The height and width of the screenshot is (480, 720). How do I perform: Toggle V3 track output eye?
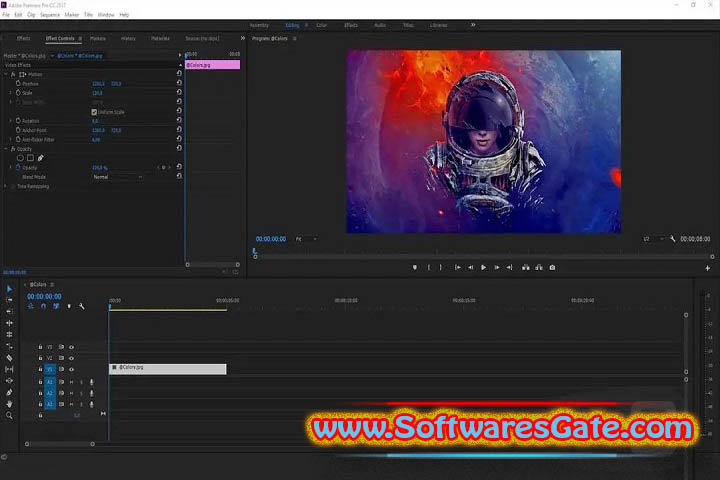coord(72,347)
